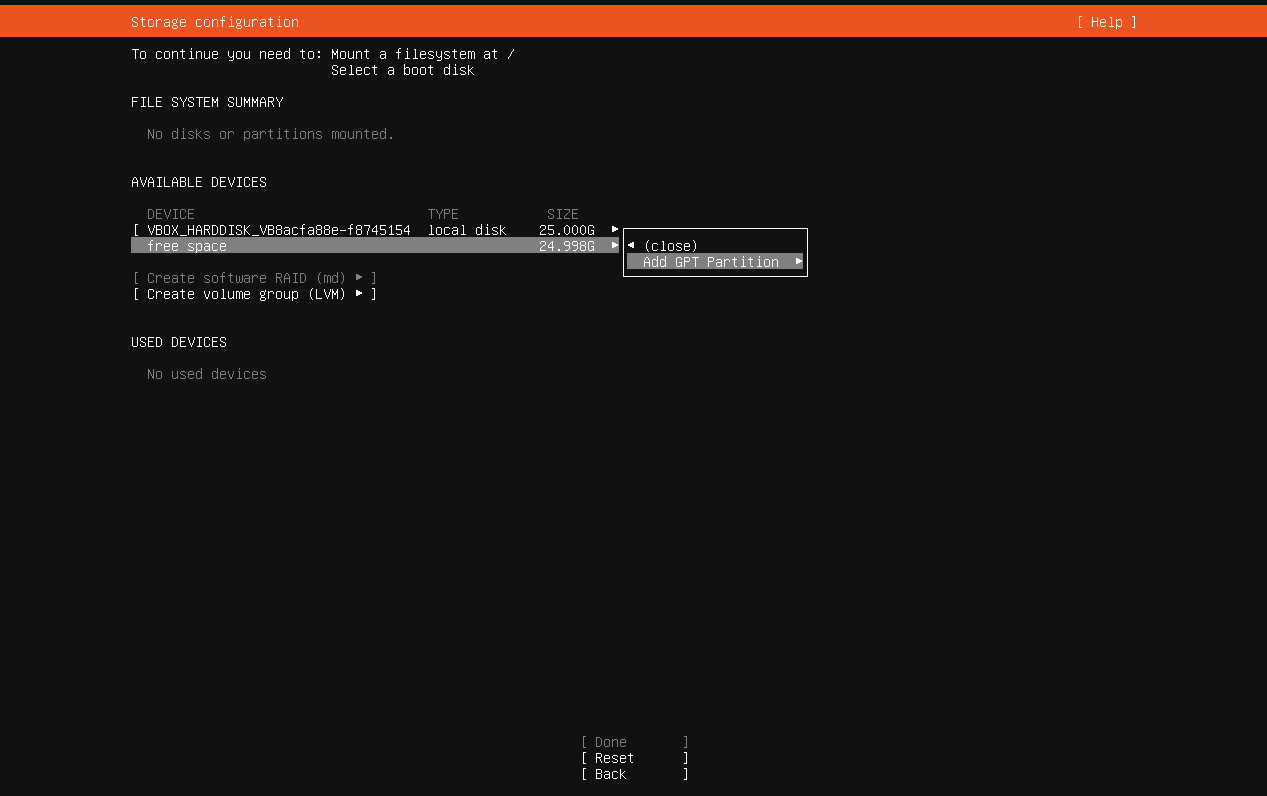
Task: Expand the free space actions arrow
Action: click(614, 245)
